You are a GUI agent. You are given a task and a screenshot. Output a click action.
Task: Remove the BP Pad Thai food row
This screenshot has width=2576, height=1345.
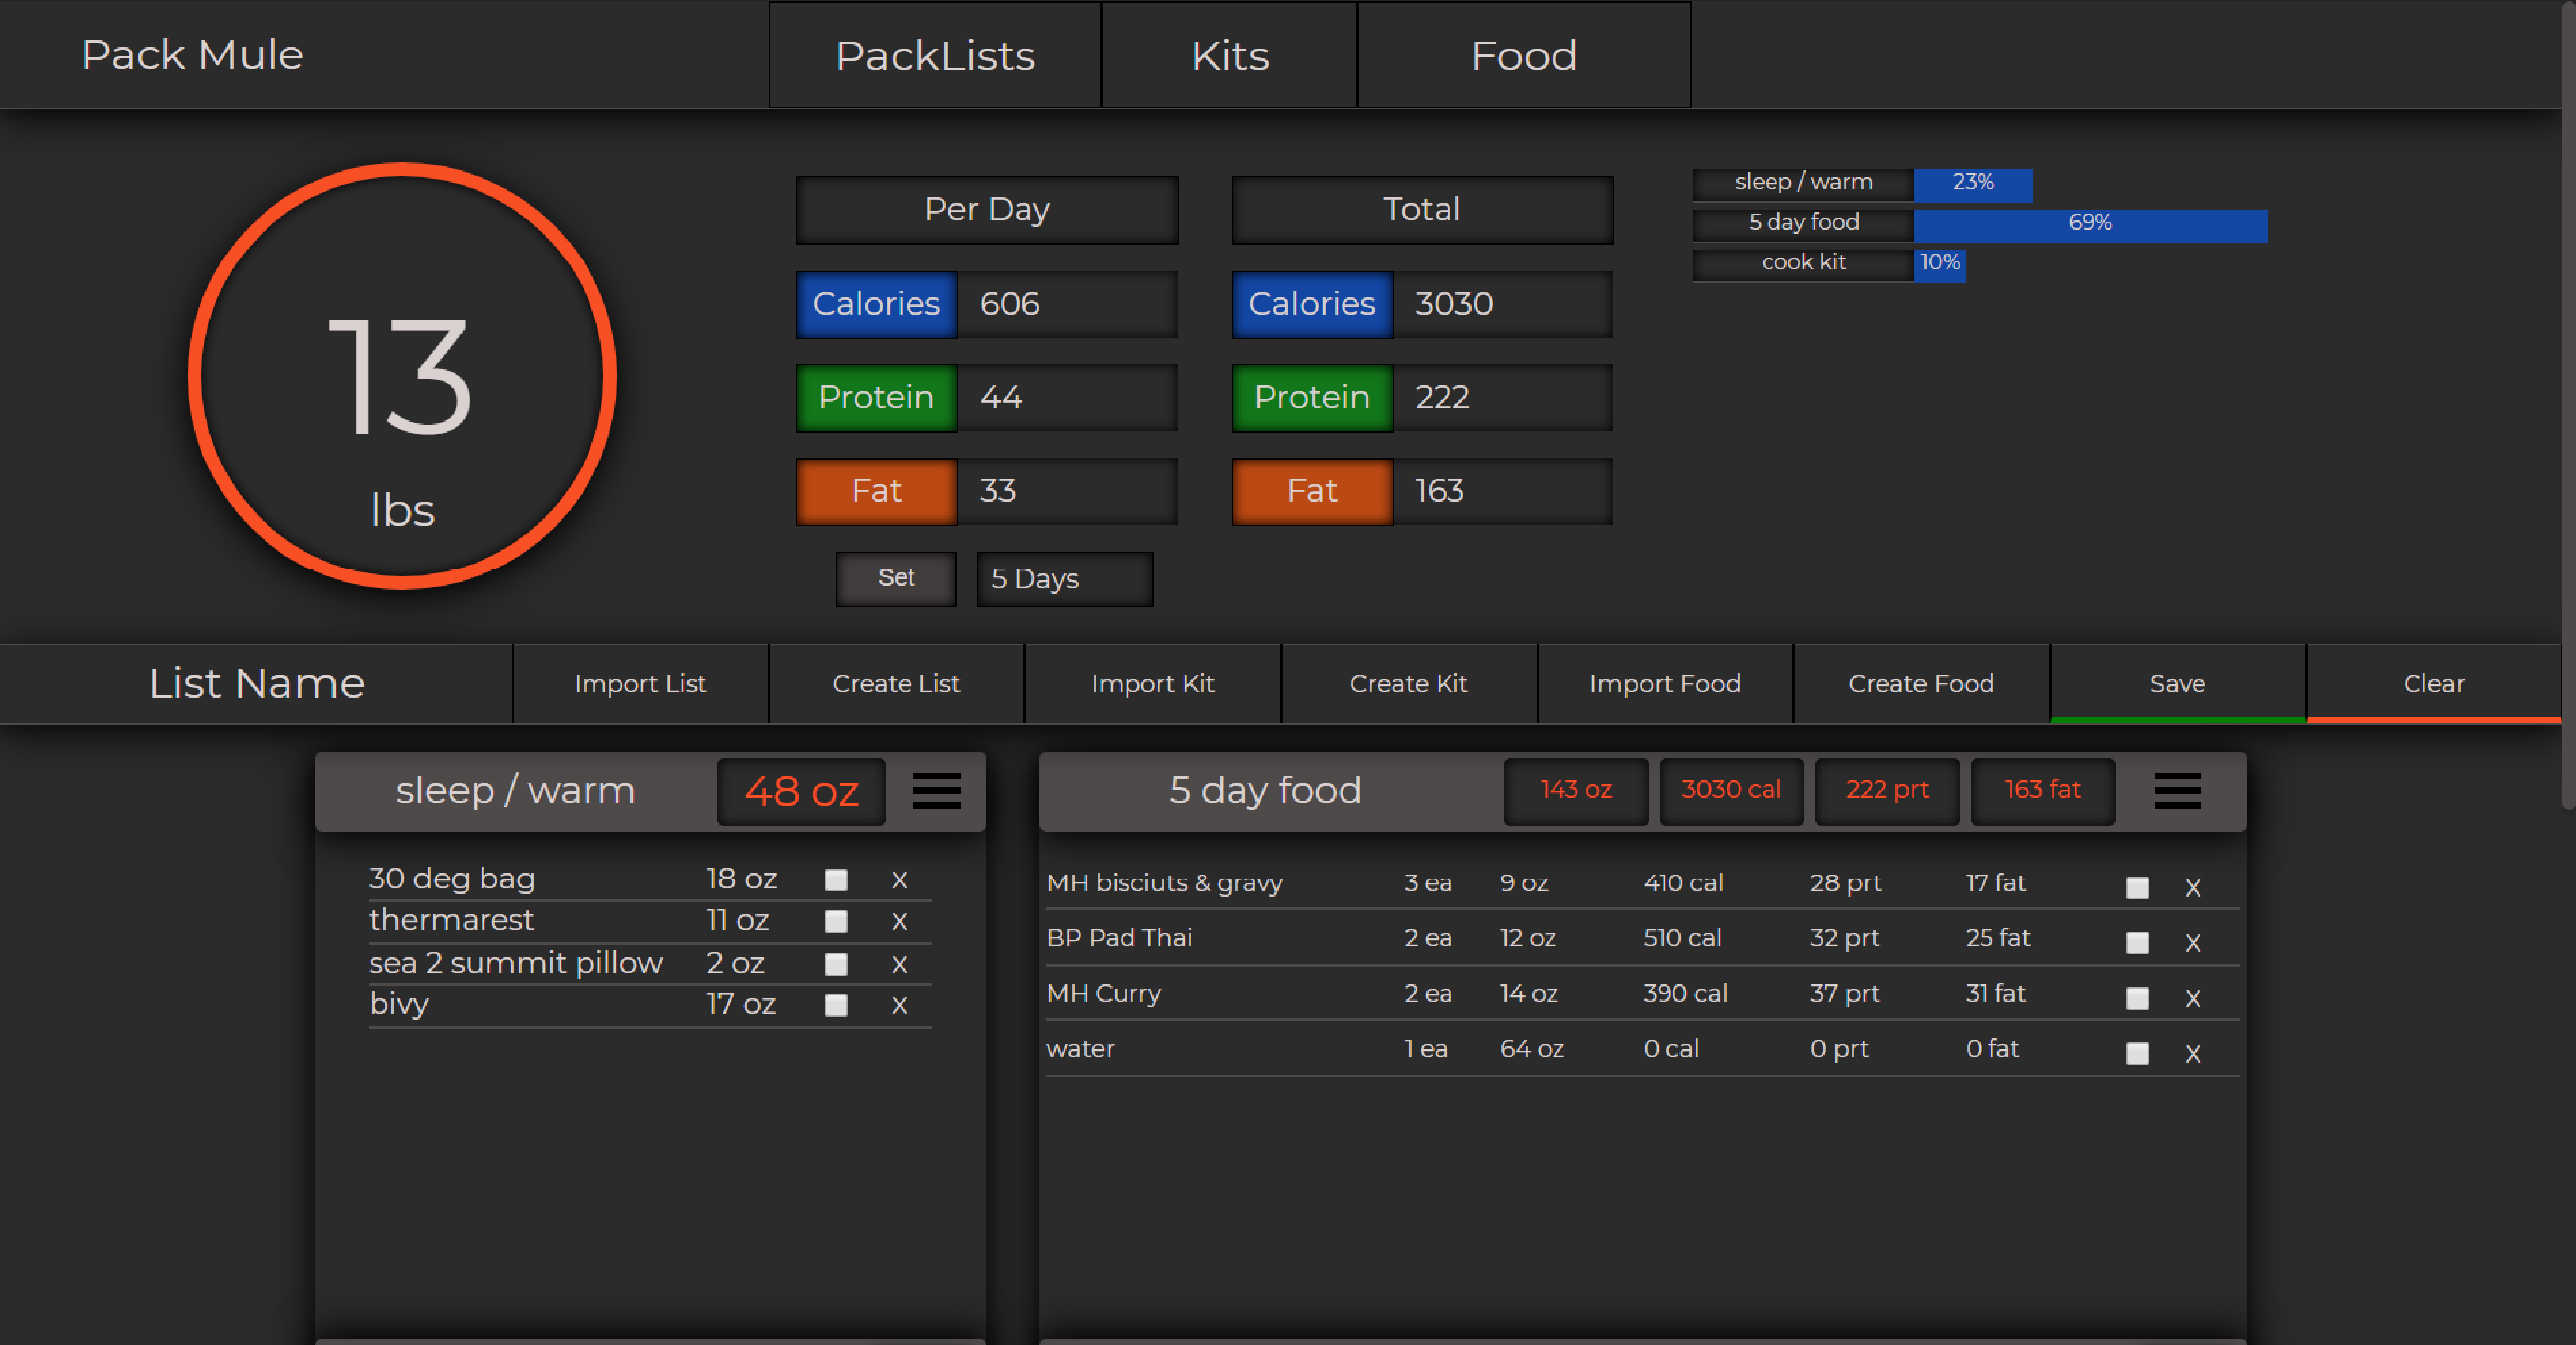[x=2192, y=942]
